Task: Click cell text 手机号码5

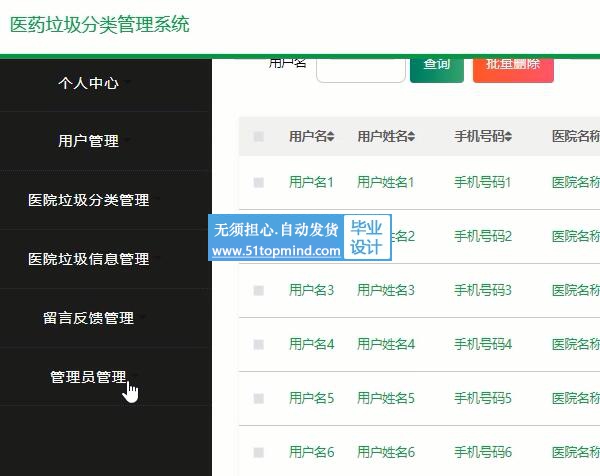Action: pyautogui.click(x=483, y=398)
